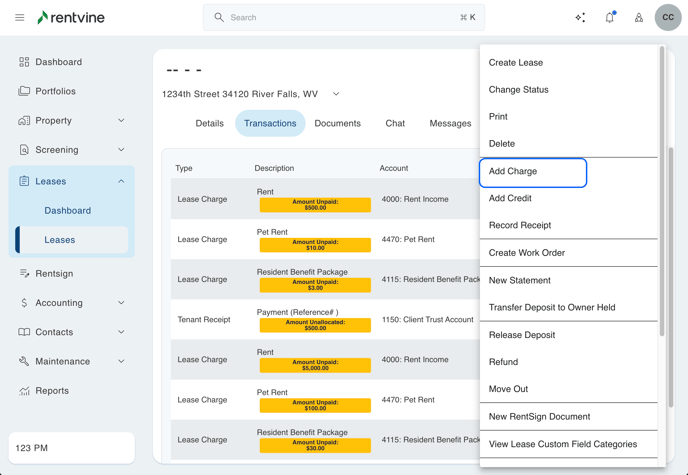Select Add Charge from the menu
Viewport: 688px width, 475px height.
(533, 172)
